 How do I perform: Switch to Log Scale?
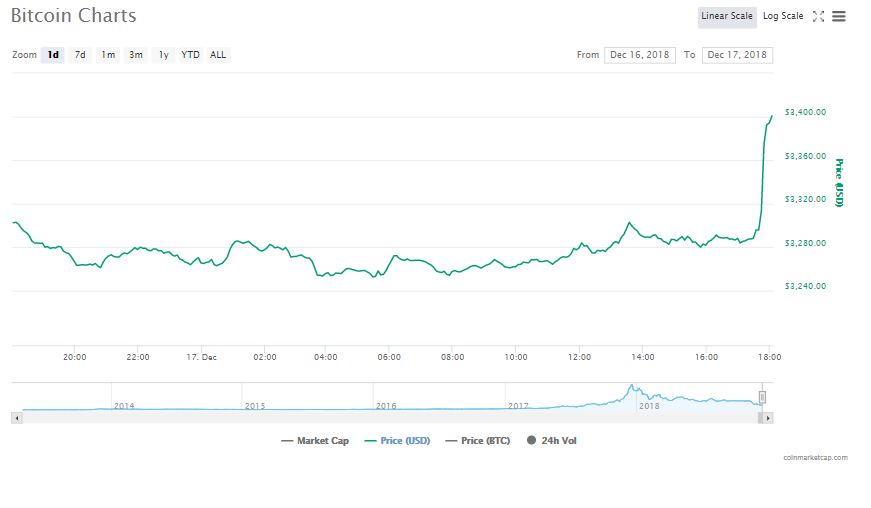[x=783, y=16]
